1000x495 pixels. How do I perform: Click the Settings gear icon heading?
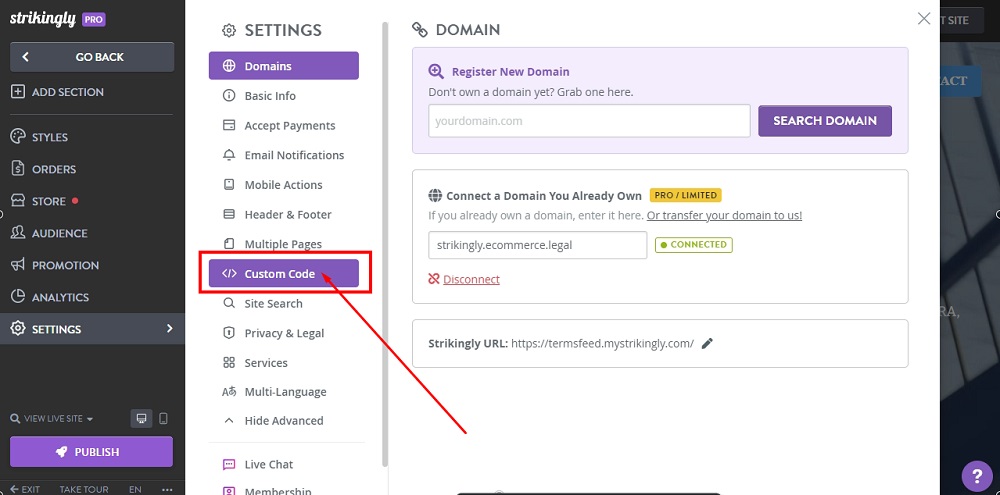[228, 30]
